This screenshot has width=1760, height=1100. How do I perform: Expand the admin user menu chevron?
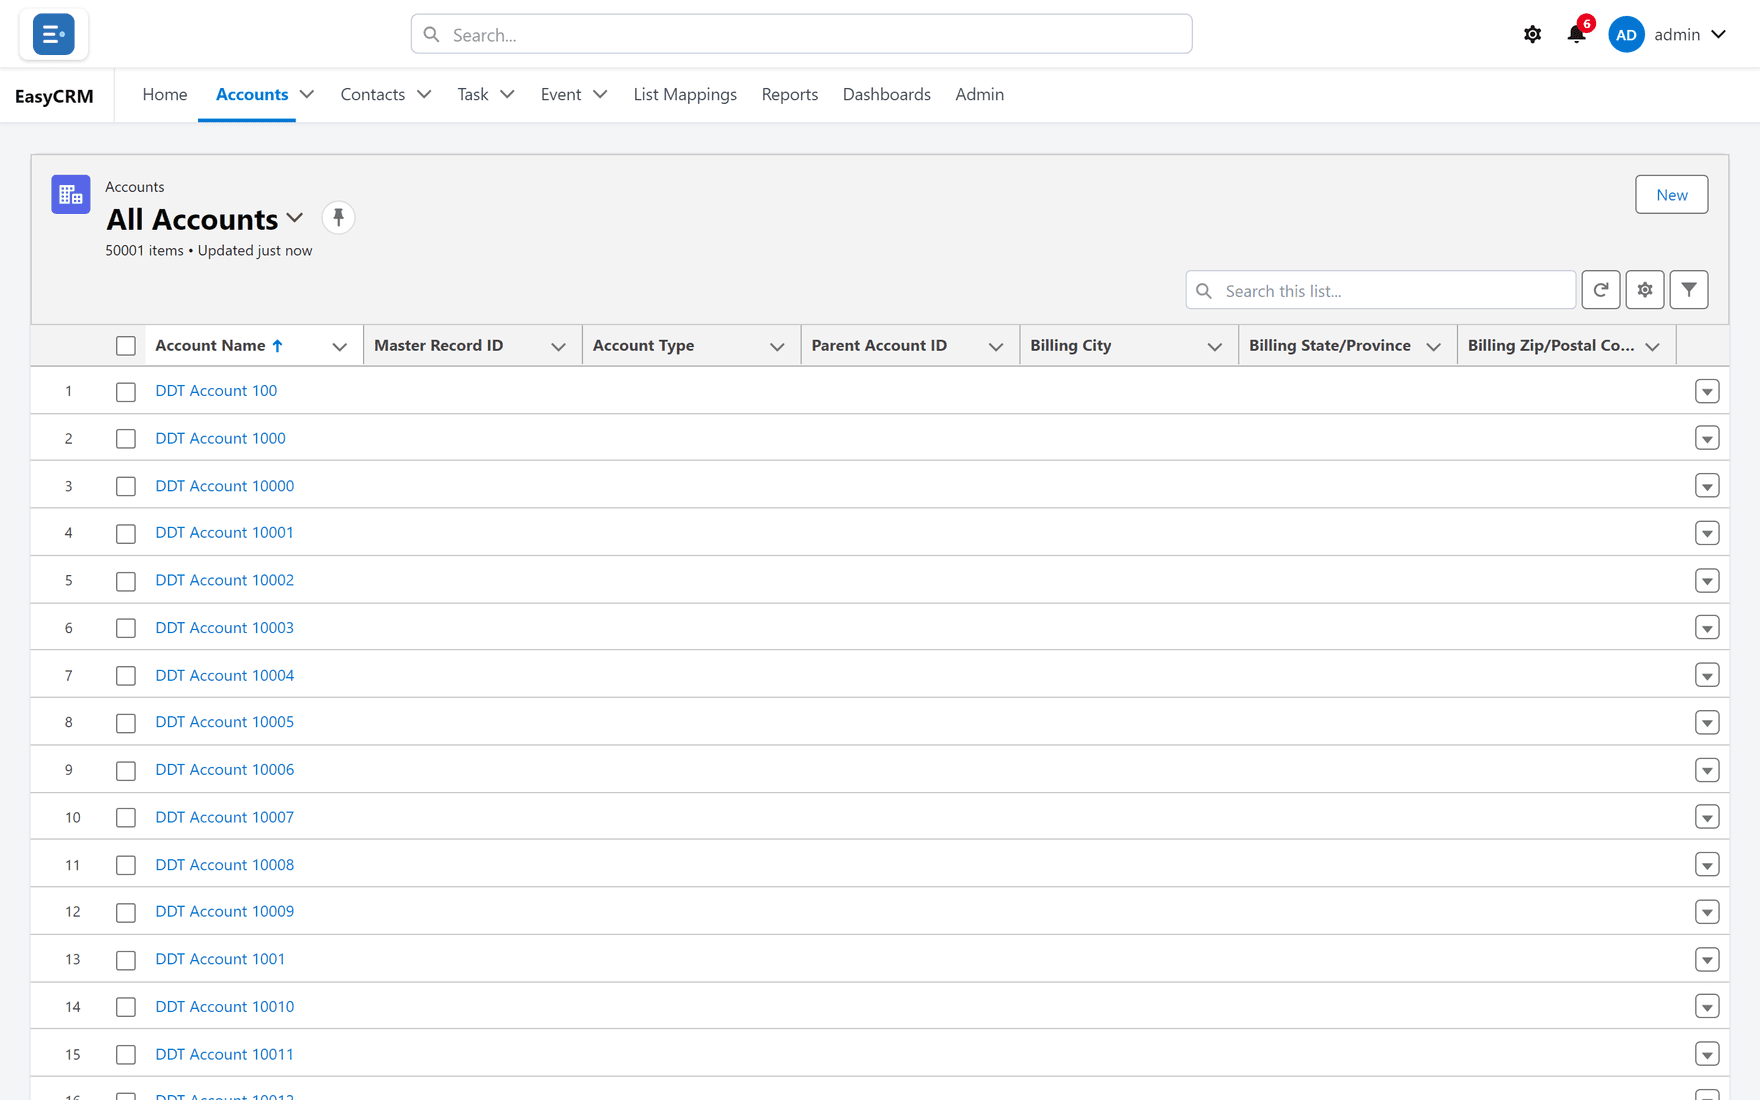pos(1718,34)
